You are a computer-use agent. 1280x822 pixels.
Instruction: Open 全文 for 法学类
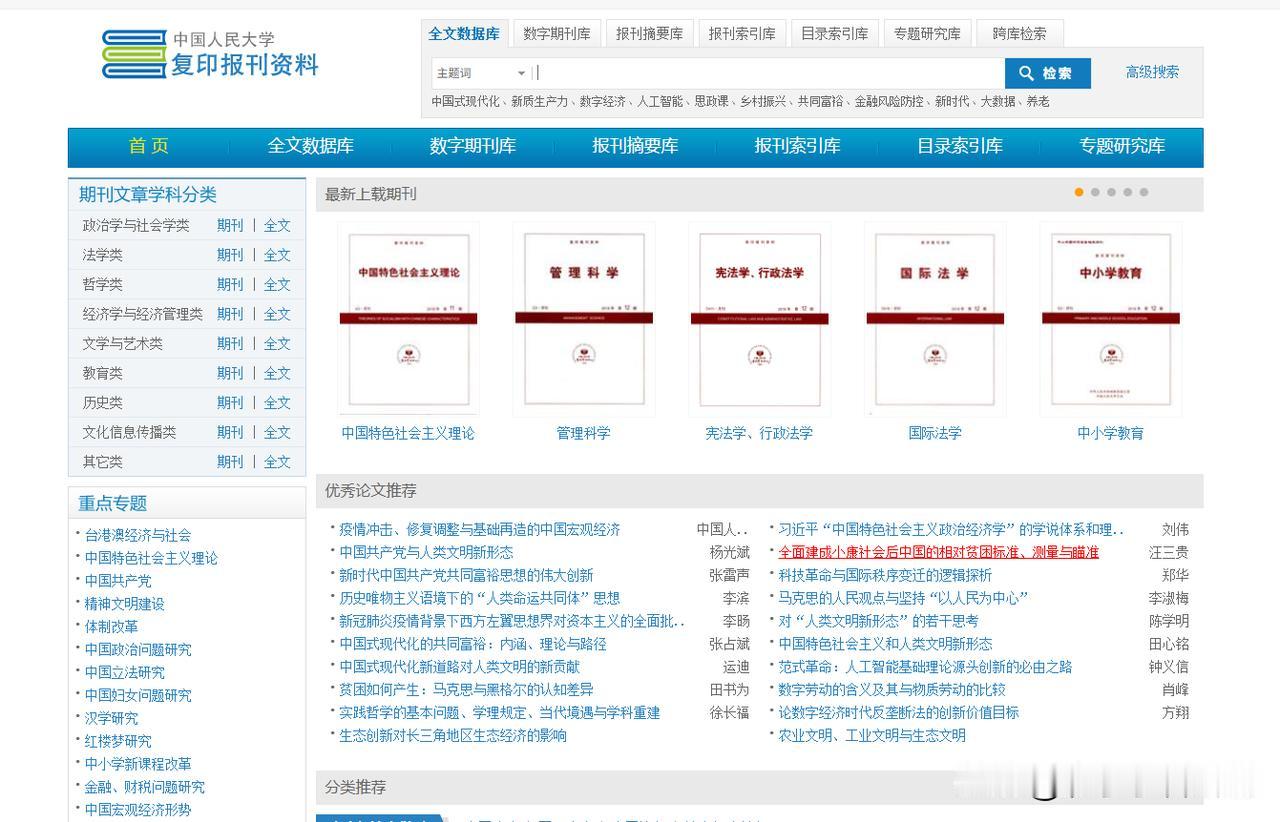click(x=277, y=255)
